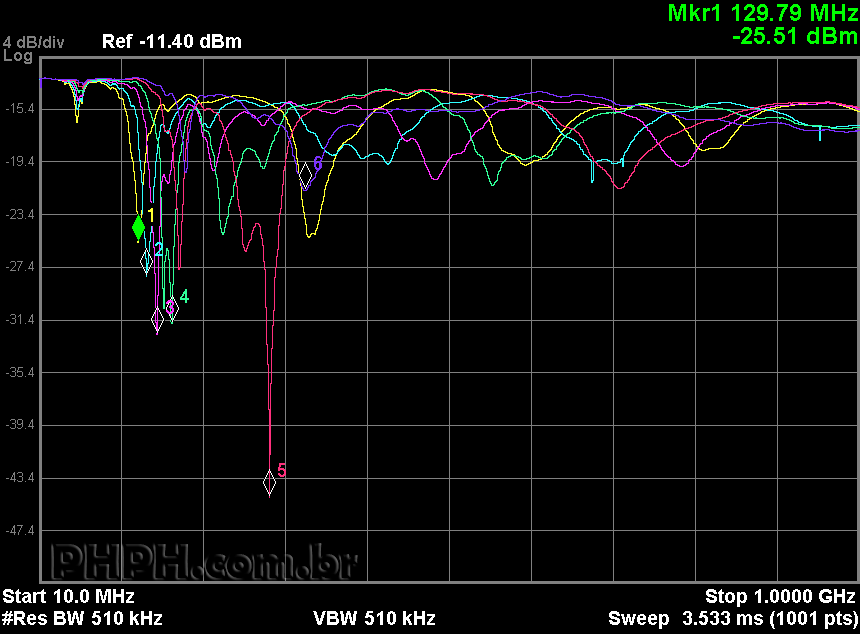Image resolution: width=860 pixels, height=634 pixels.
Task: Click the -43.4 dB y-axis label
Action: (20, 478)
